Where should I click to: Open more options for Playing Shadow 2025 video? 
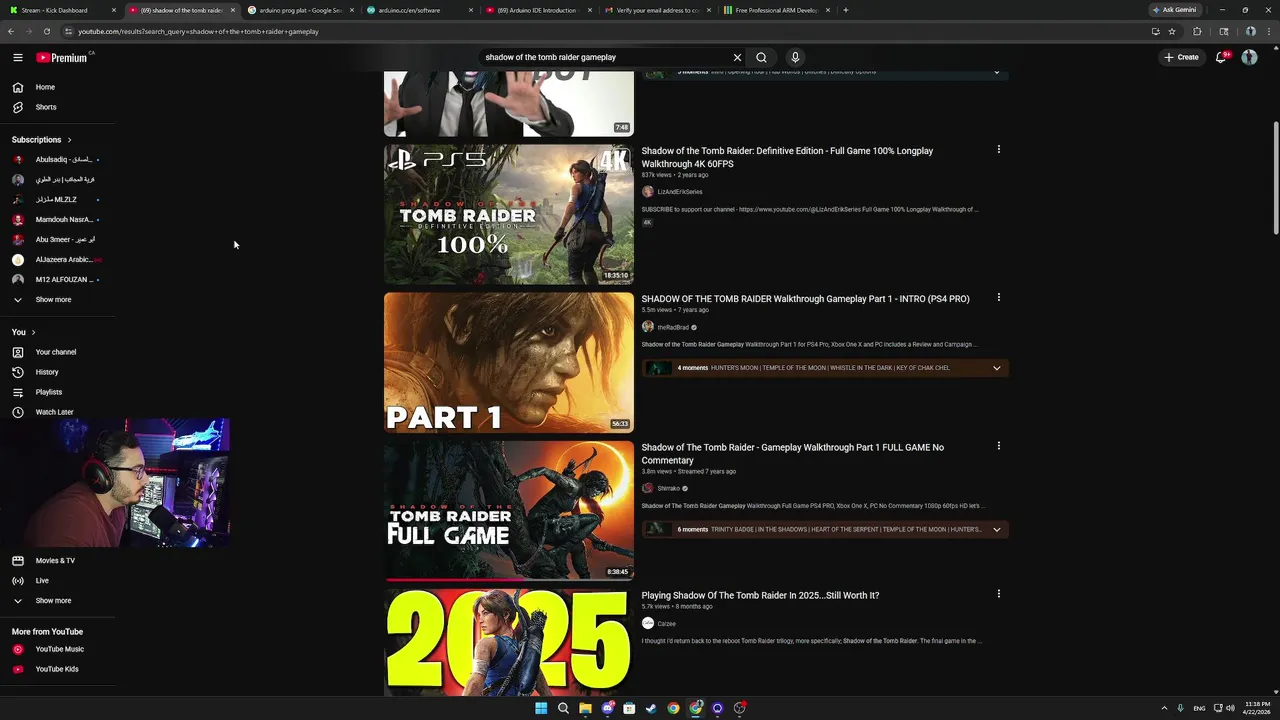pos(998,594)
